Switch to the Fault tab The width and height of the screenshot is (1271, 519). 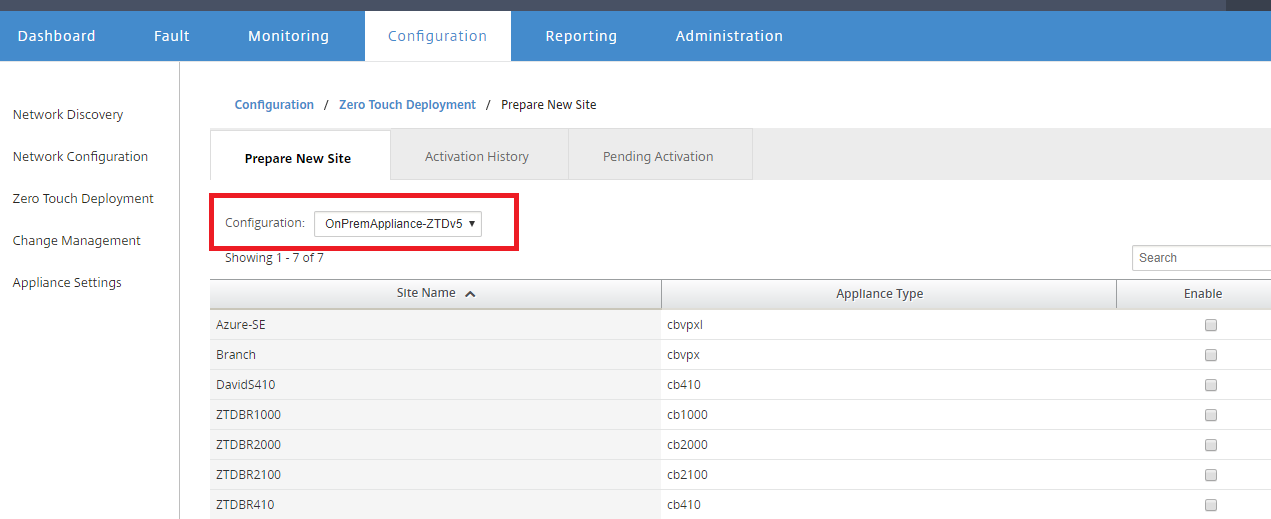[172, 36]
